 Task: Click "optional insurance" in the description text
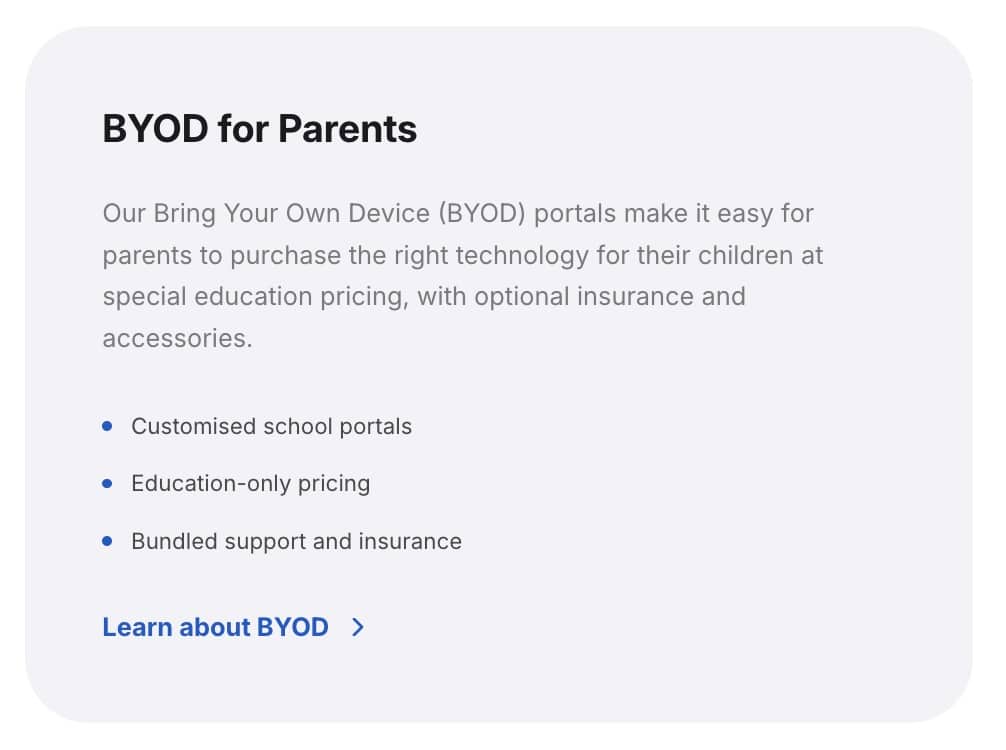(x=586, y=297)
